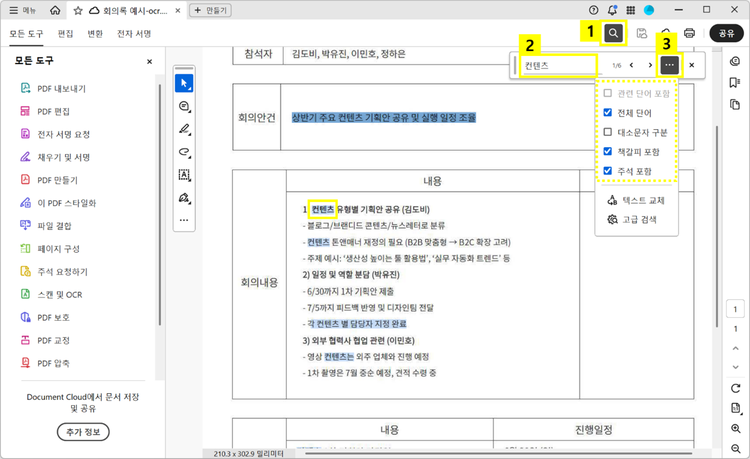The image size is (750, 459).
Task: Toggle the 관련 단어 포함 checkbox
Action: point(607,93)
